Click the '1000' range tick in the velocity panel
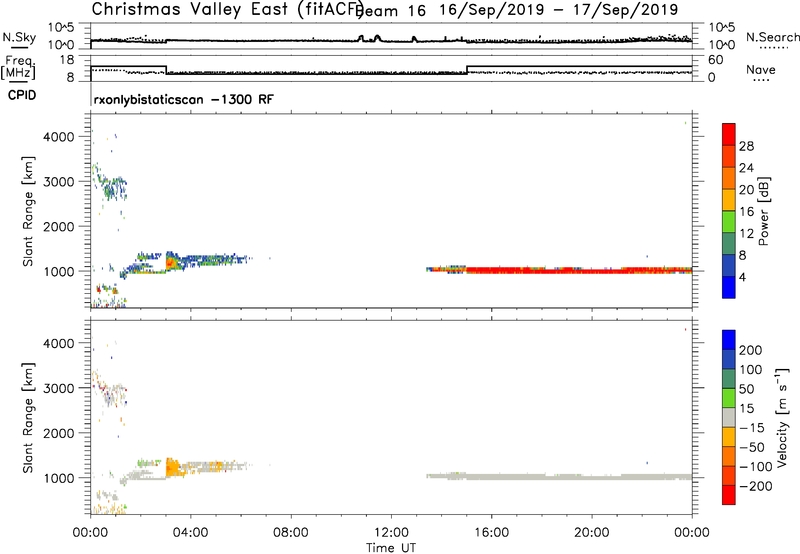This screenshot has width=800, height=554. [x=58, y=478]
